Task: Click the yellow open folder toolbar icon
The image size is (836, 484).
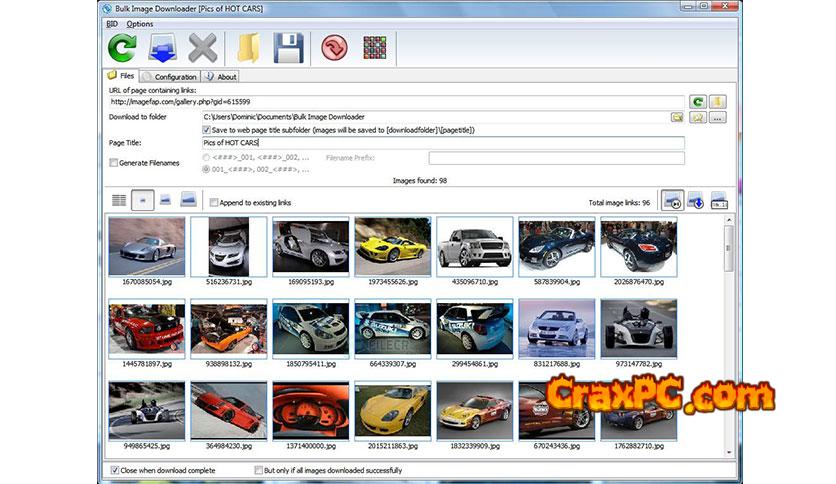Action: 247,48
